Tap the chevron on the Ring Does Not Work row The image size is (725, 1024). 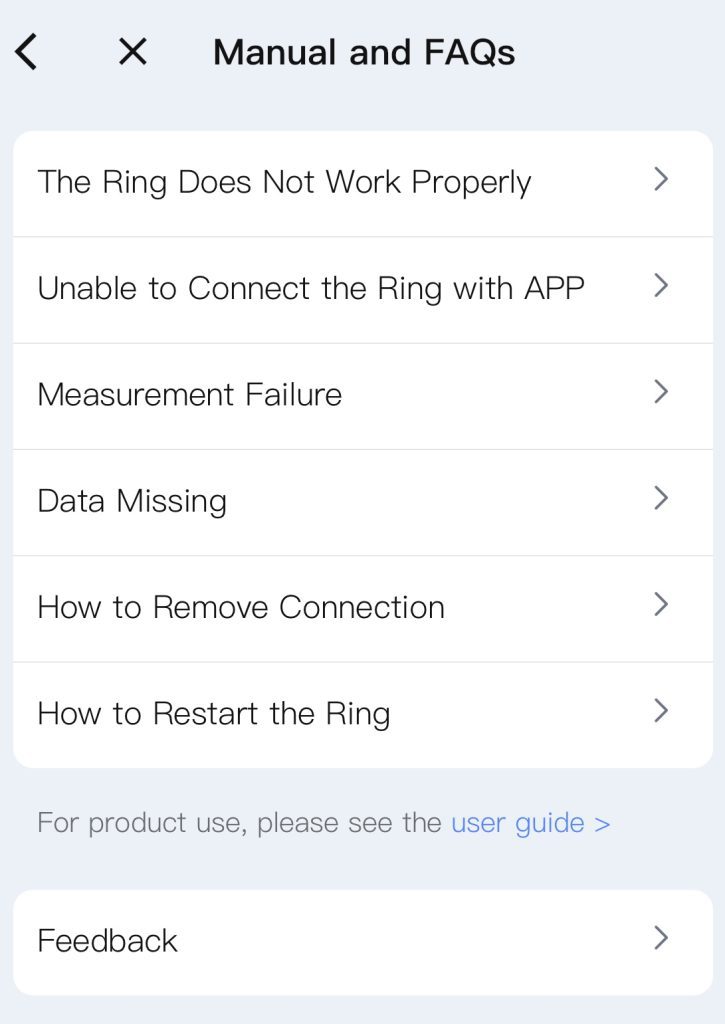tap(661, 179)
